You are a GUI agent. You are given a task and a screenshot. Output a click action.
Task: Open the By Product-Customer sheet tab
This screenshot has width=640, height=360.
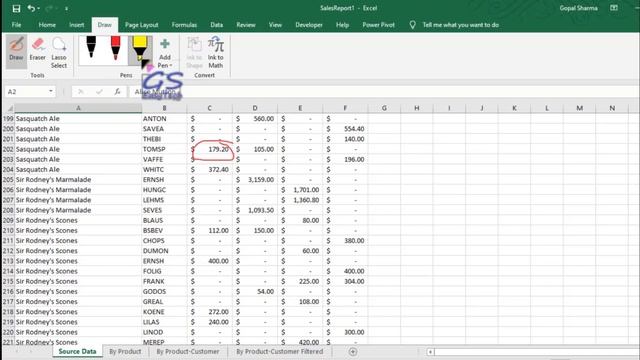click(188, 351)
